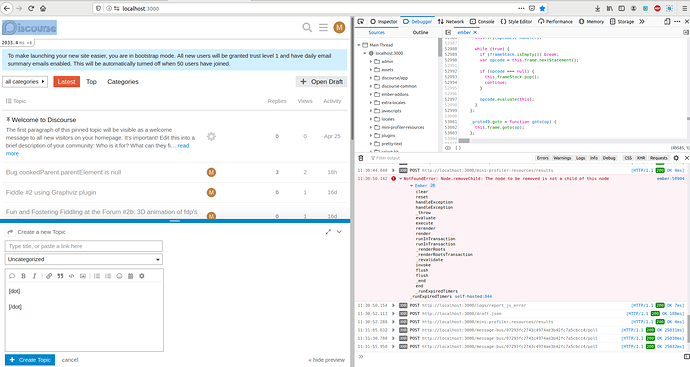Switch to the Inspector devtools tab
Screen dimensions: 690x367
[384, 21]
